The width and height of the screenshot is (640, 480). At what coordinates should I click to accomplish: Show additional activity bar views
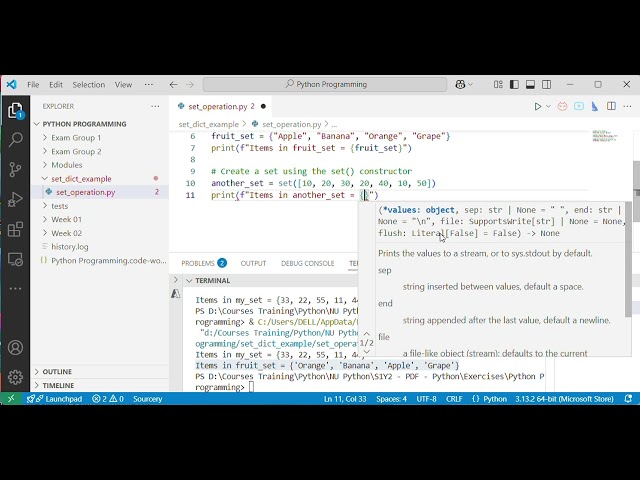click(x=15, y=289)
